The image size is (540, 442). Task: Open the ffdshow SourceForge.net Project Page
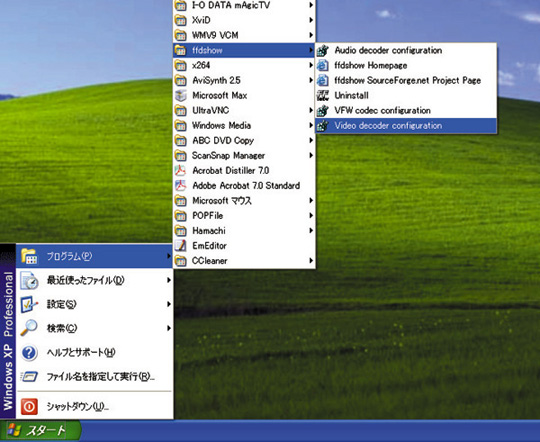406,81
